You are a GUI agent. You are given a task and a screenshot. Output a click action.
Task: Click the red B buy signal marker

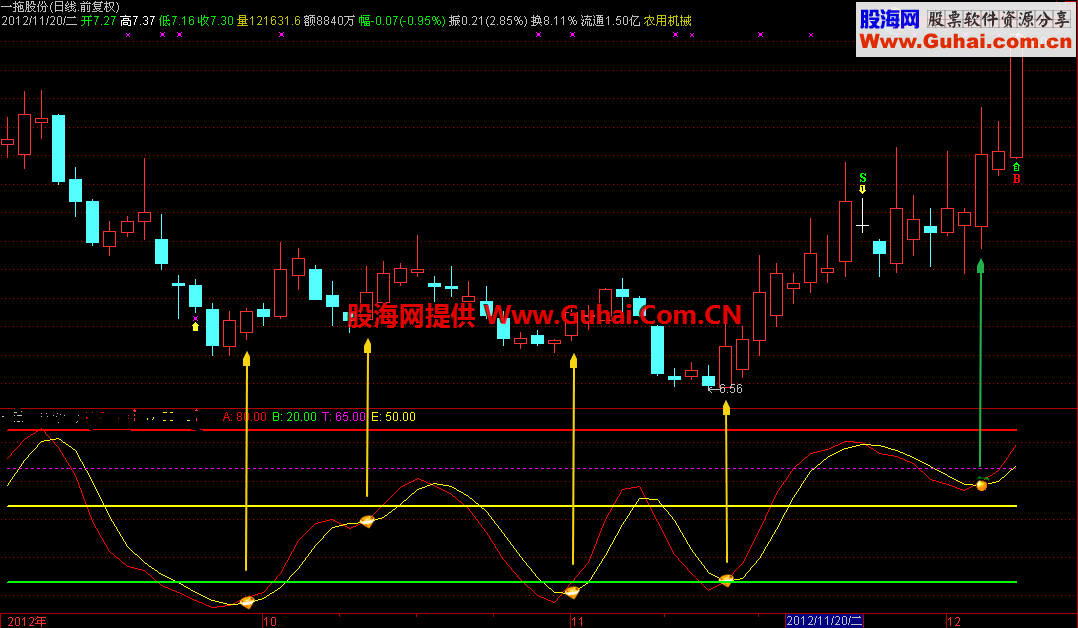pyautogui.click(x=1016, y=179)
